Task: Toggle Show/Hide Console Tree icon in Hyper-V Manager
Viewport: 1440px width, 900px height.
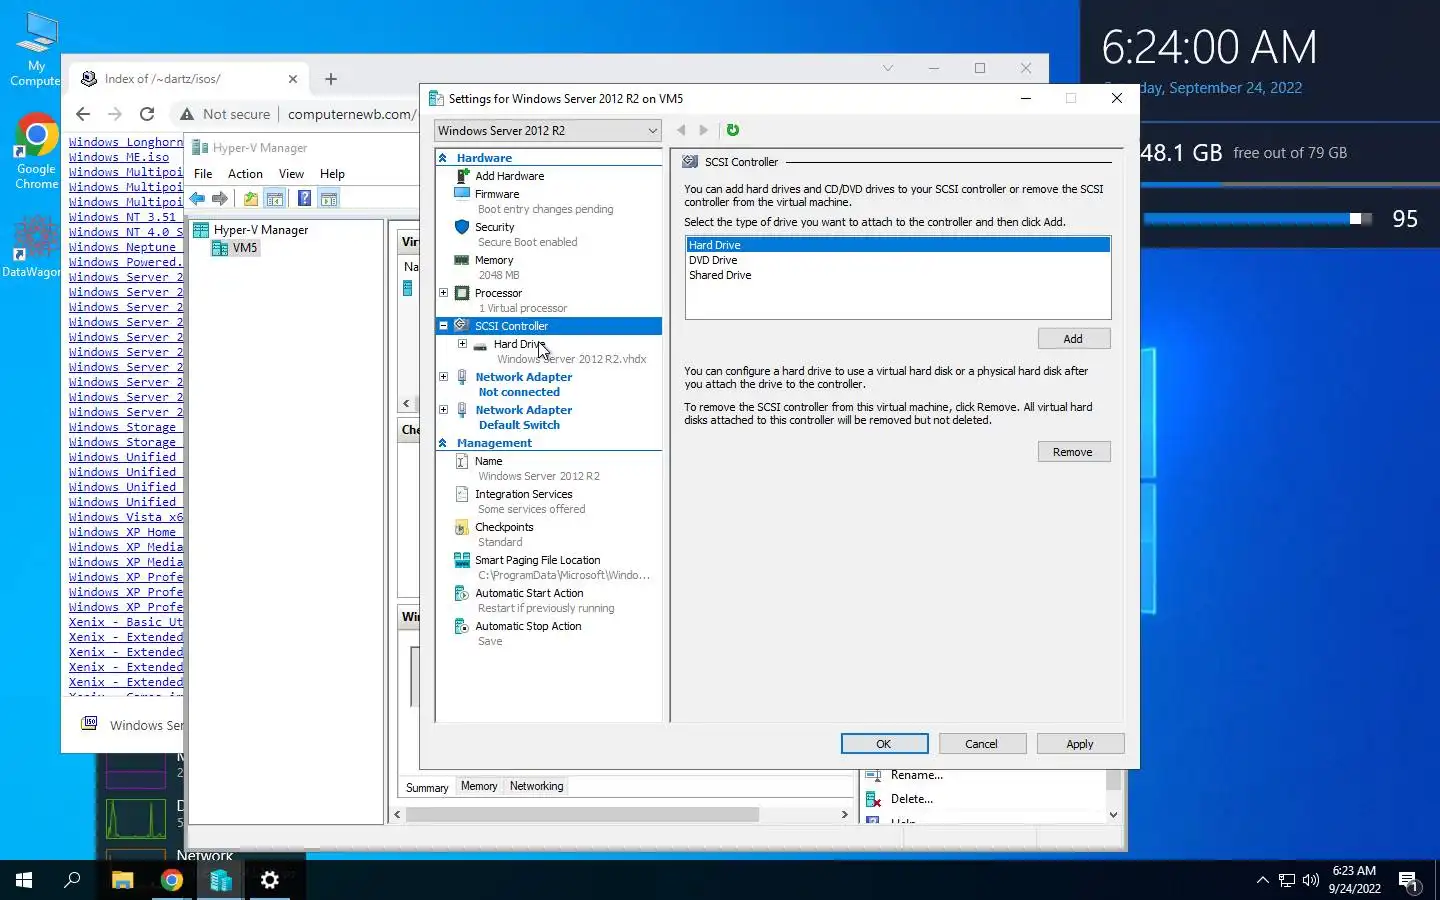Action: [275, 199]
